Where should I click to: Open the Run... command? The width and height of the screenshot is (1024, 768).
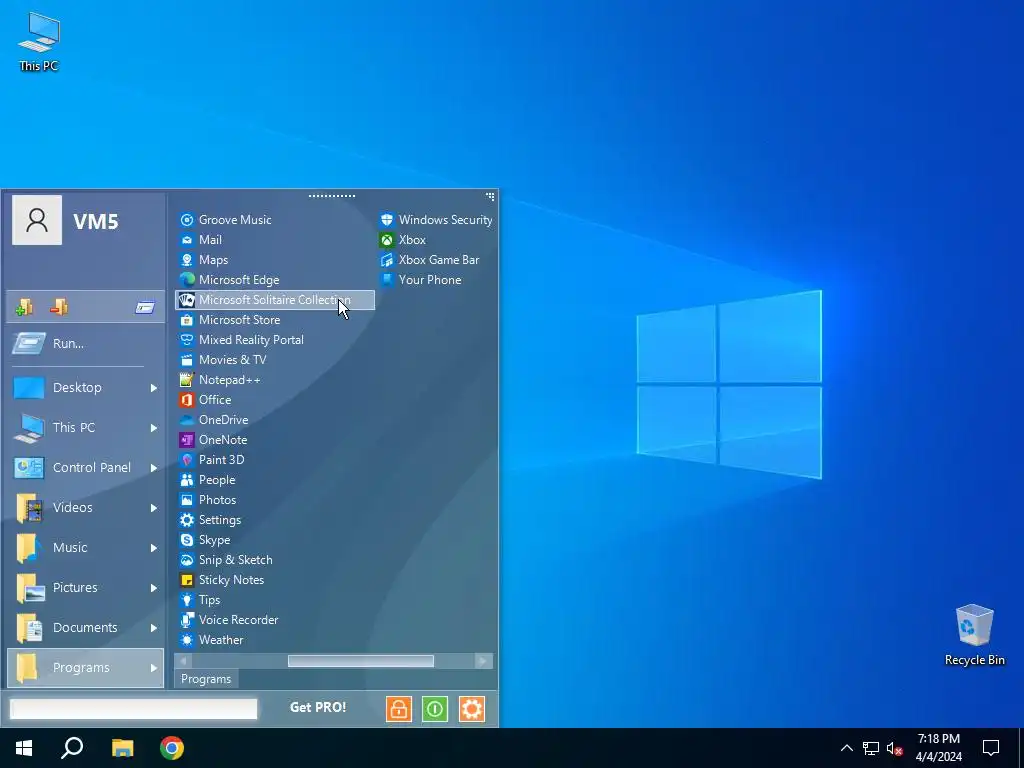85,344
